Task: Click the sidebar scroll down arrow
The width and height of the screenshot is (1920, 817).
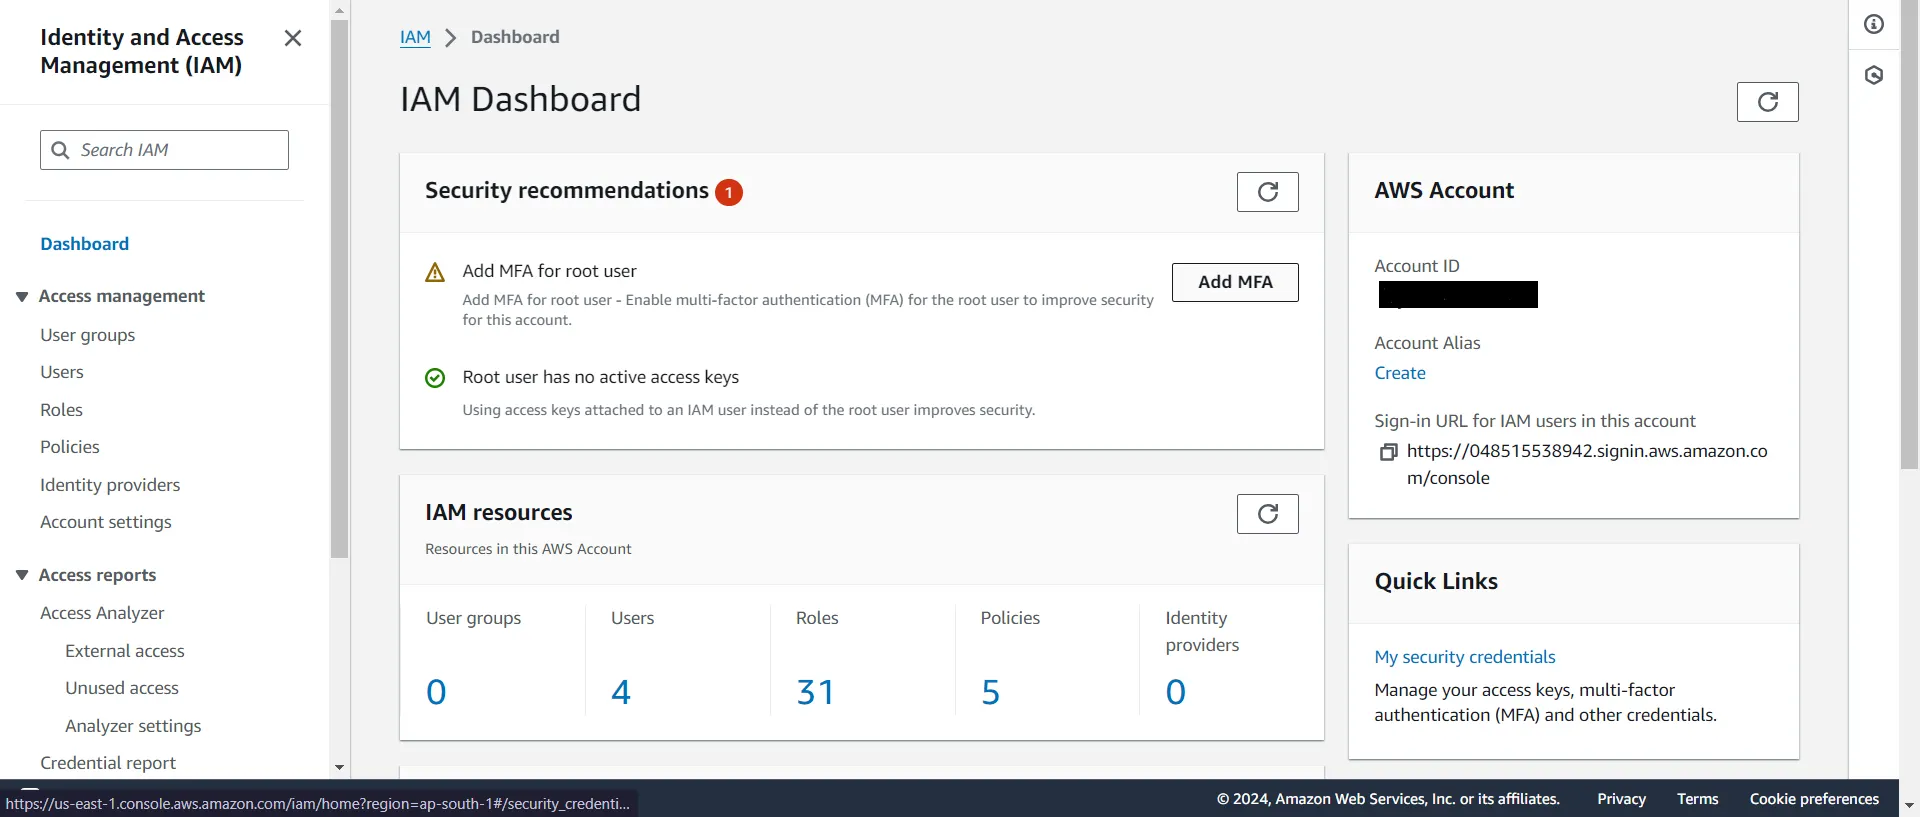Action: (x=339, y=768)
